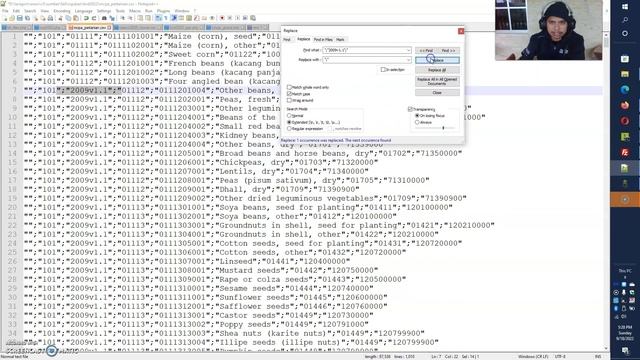This screenshot has height=360, width=640.
Task: Click the Find previous (<< Find) button
Action: (426, 51)
